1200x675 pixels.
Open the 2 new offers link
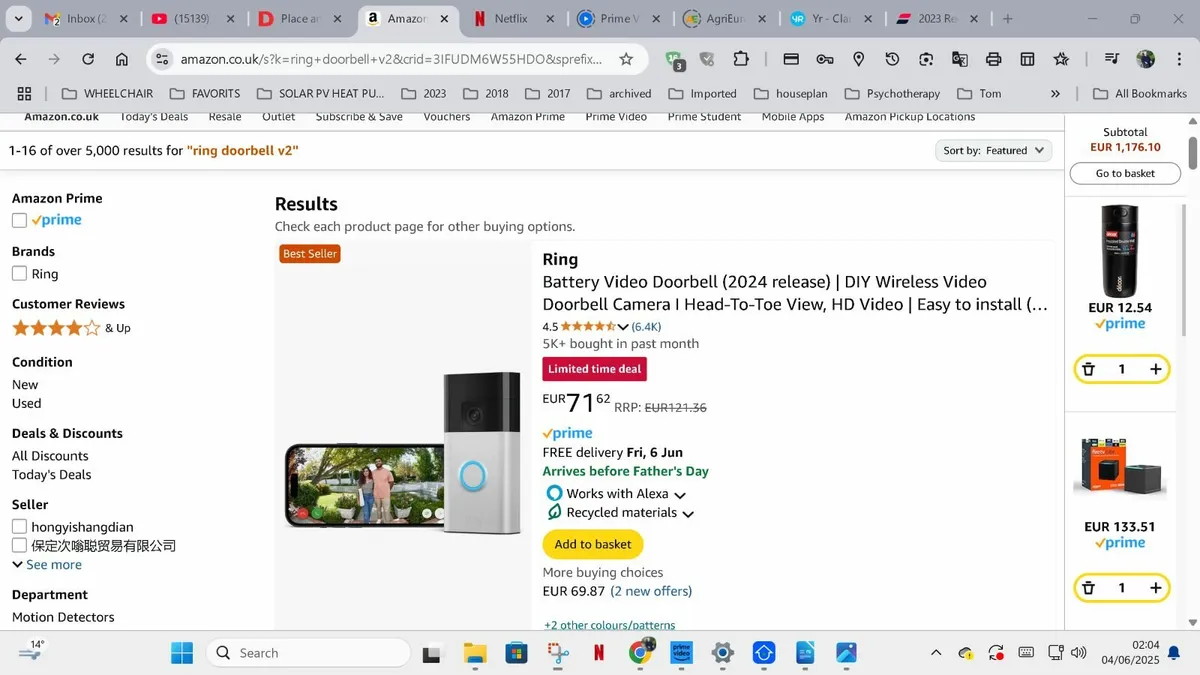tap(651, 591)
